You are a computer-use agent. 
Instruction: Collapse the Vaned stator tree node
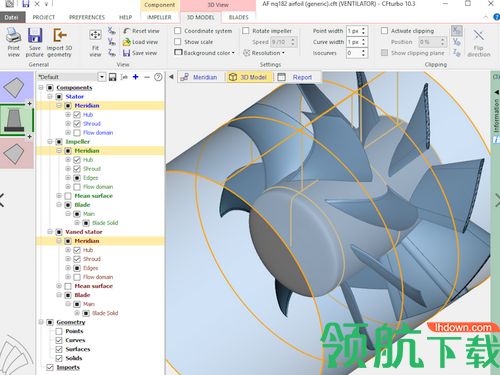[x=50, y=232]
